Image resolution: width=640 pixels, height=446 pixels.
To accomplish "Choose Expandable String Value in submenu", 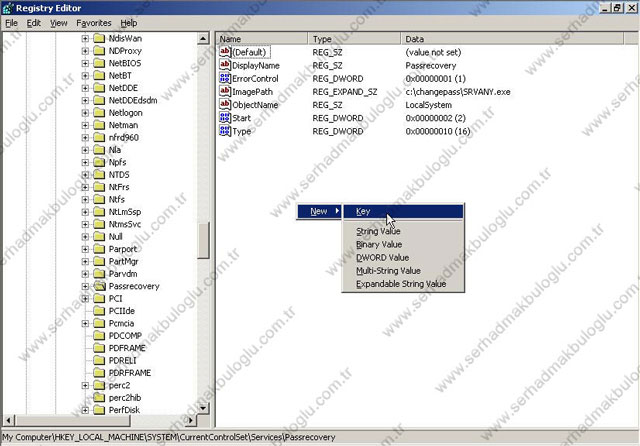I will [403, 284].
